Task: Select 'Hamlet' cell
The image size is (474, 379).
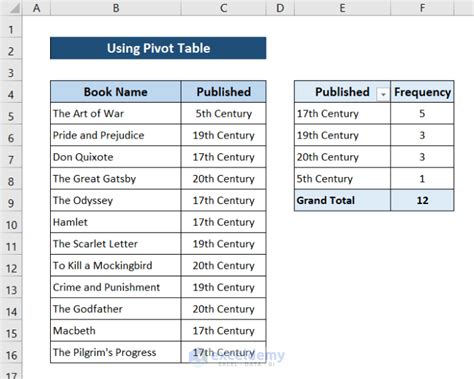Action: (116, 222)
